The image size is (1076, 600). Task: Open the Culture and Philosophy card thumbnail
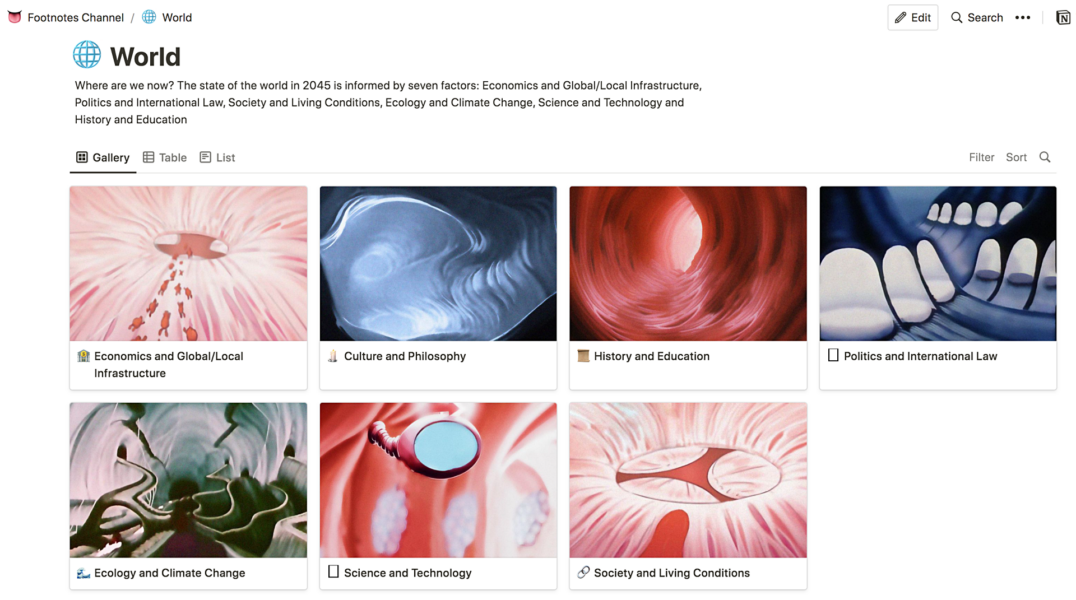[438, 264]
